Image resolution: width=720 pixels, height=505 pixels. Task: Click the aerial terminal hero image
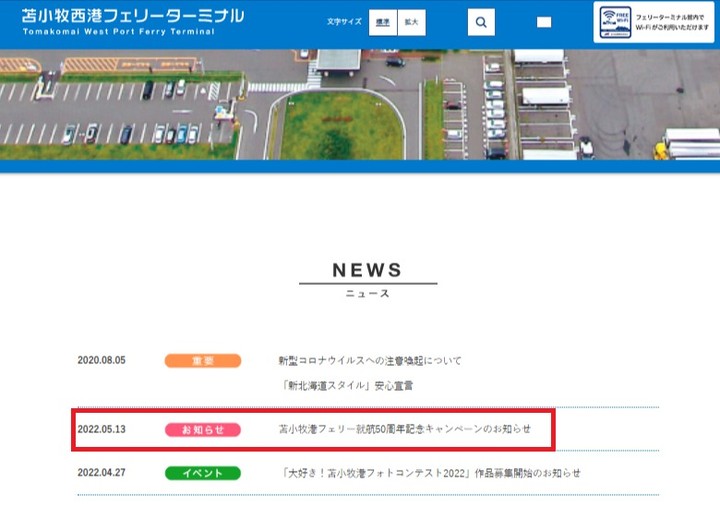coord(360,105)
